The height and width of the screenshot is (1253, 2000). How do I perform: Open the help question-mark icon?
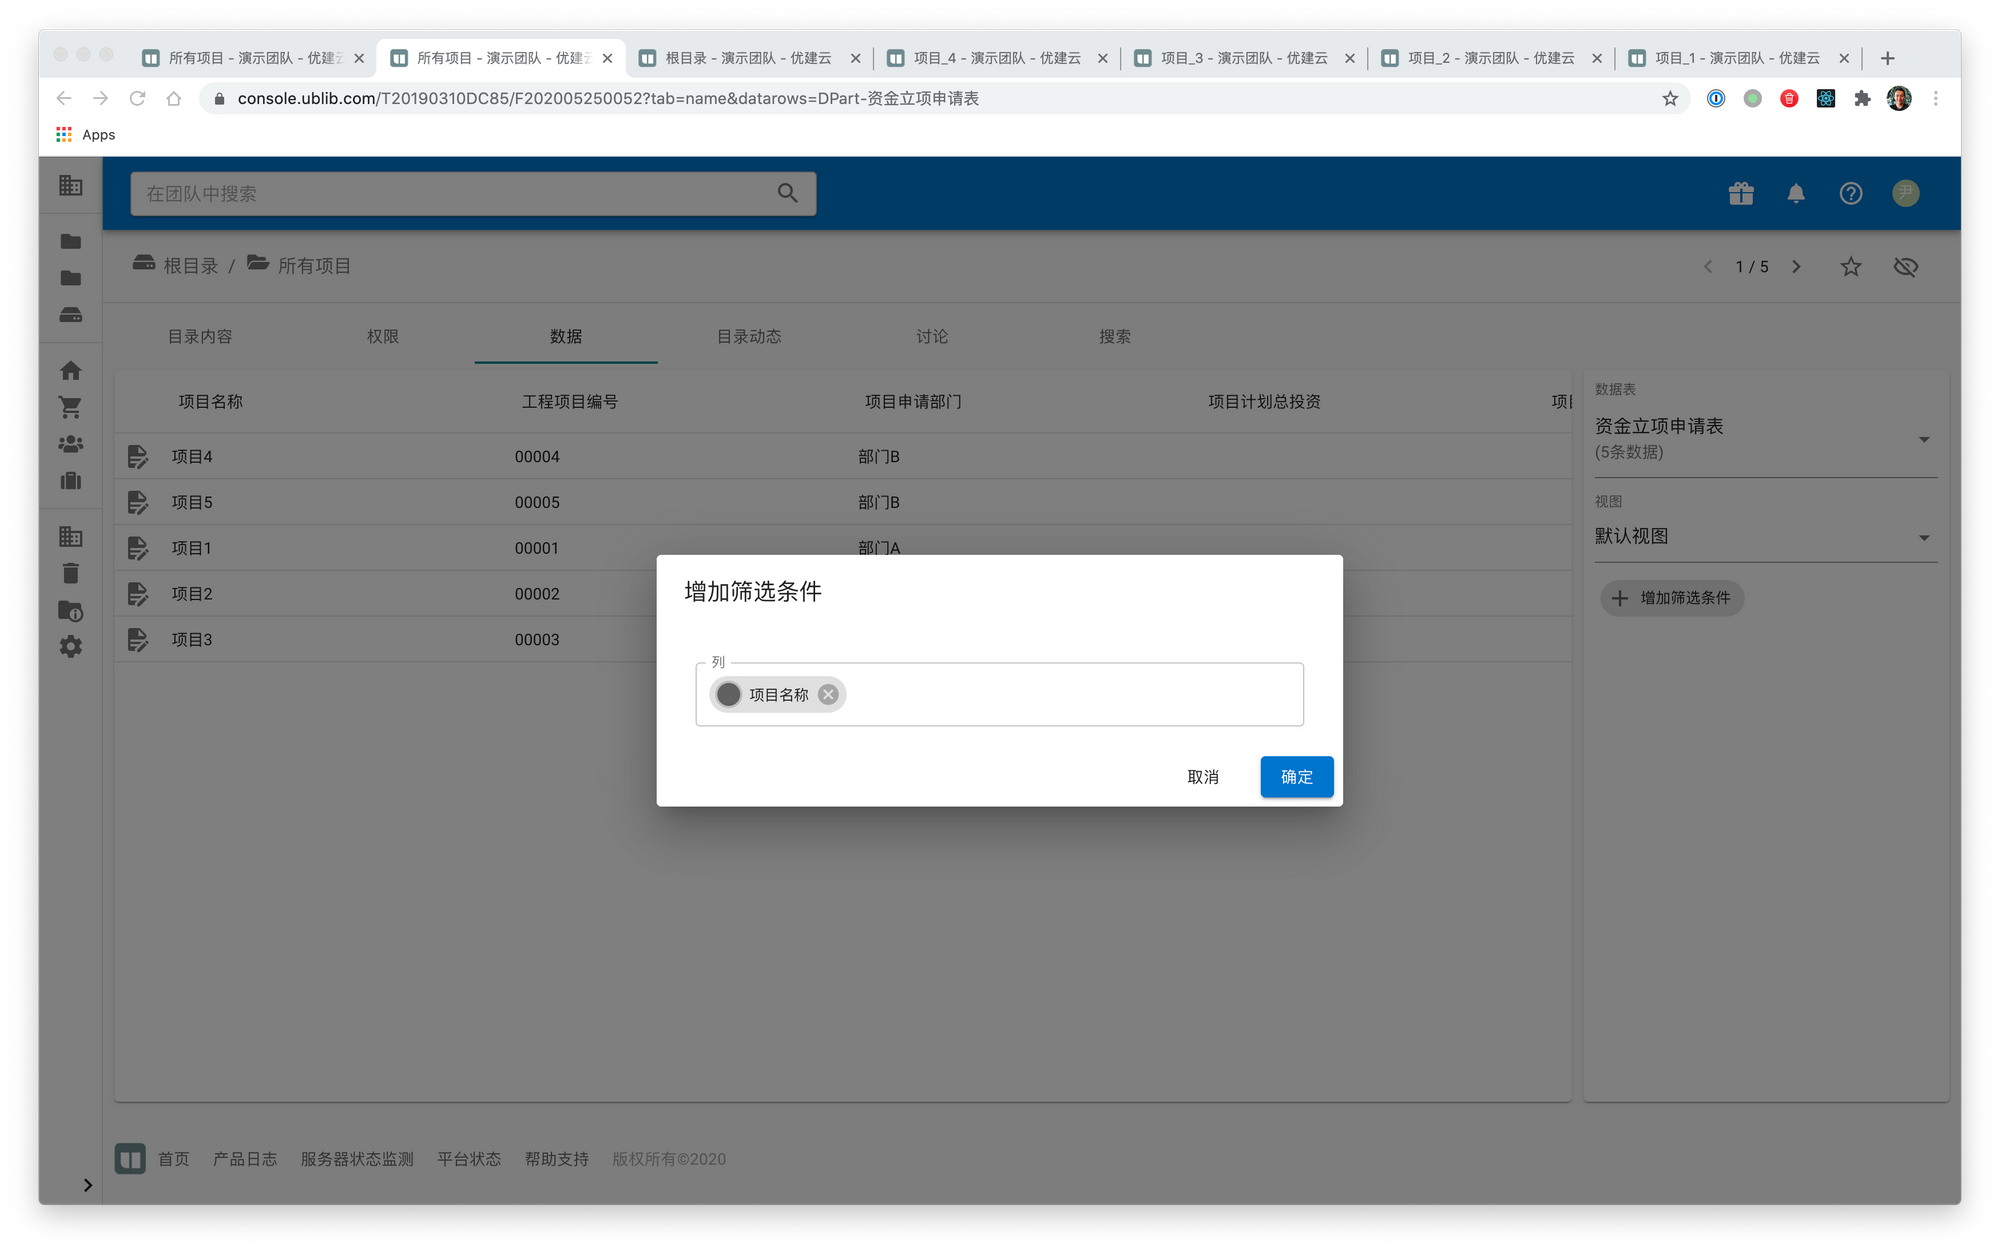pos(1850,194)
